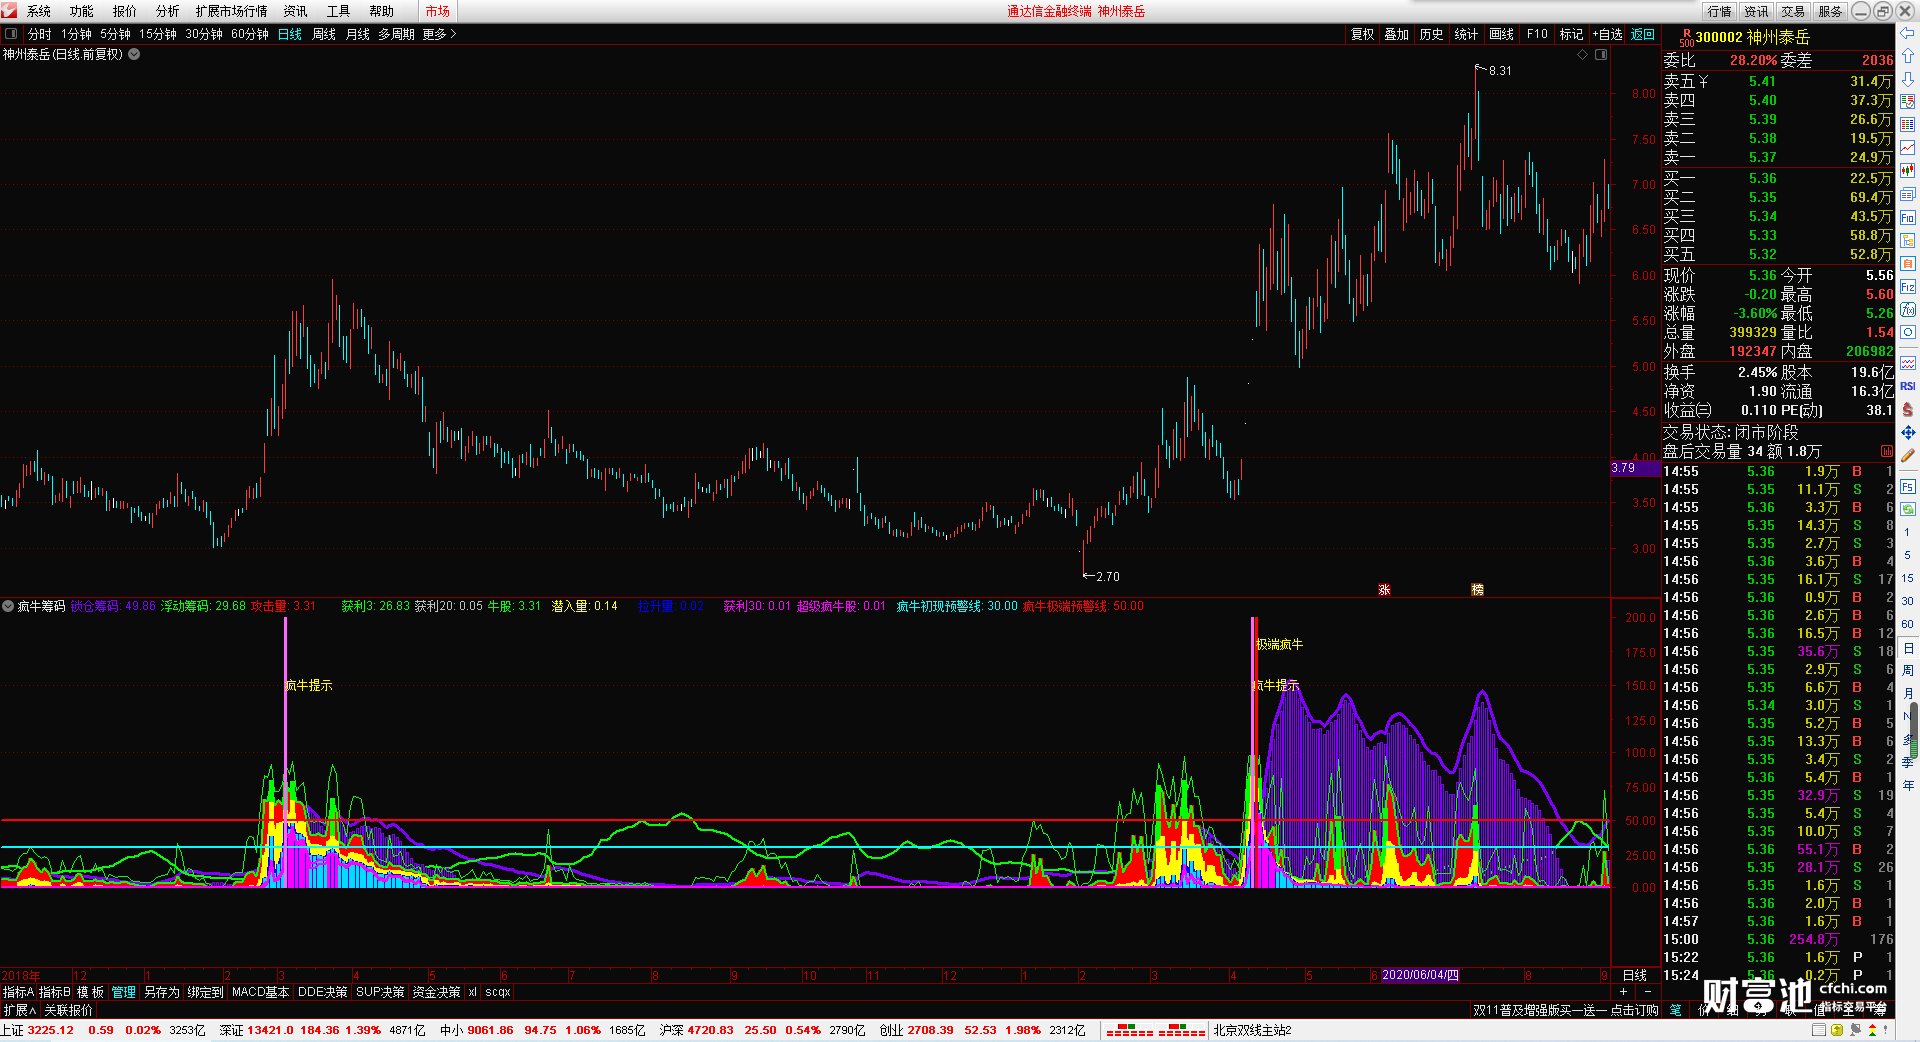Switch sidebar period to 5 minutes
This screenshot has width=1920, height=1042.
[1907, 555]
